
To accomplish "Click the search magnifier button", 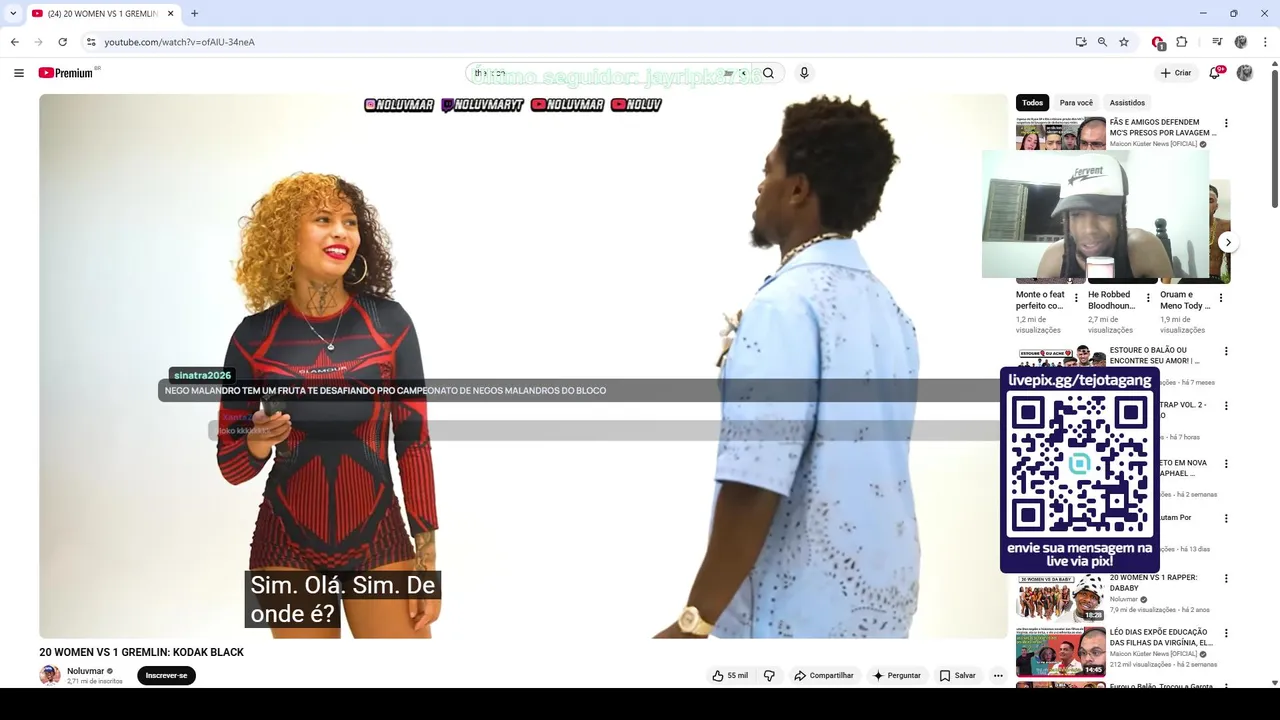I will coord(768,73).
